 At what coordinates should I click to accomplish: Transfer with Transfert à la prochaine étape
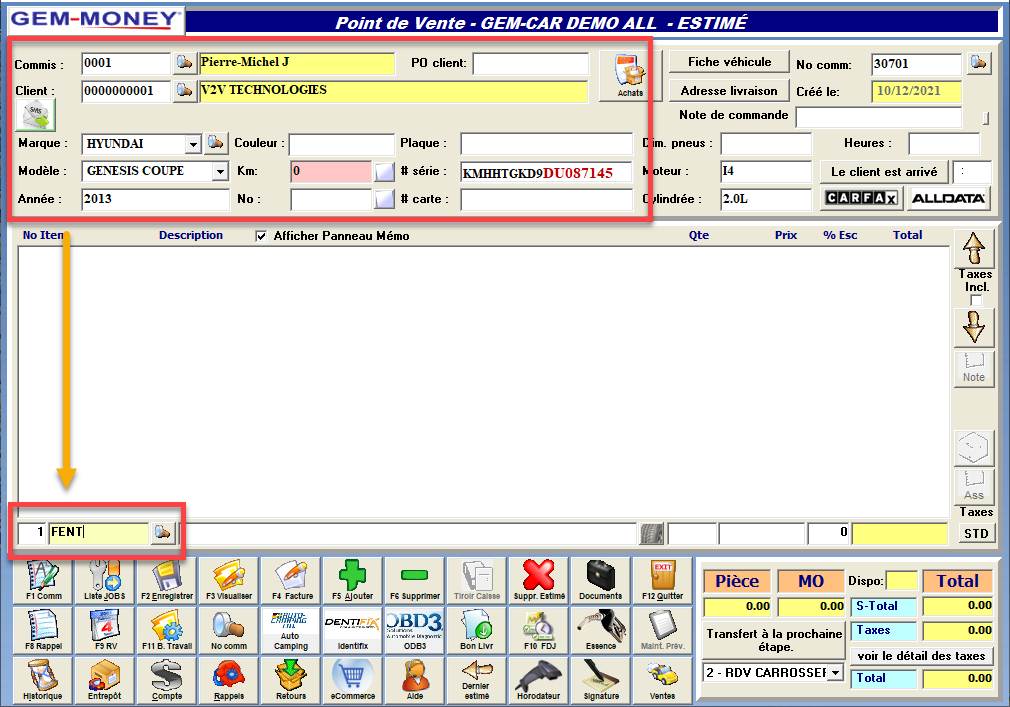click(774, 640)
